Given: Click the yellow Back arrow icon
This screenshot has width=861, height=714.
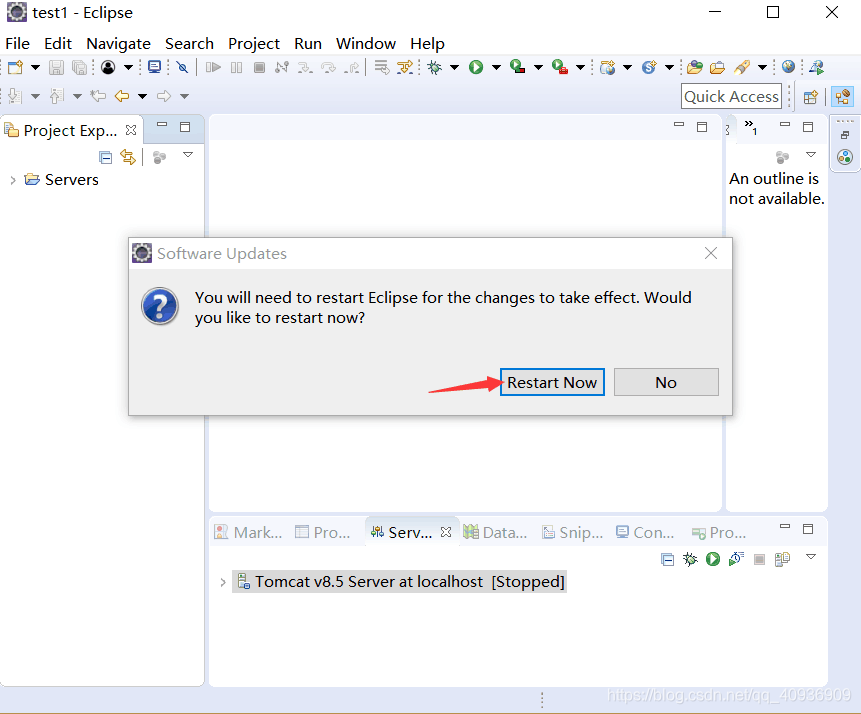Looking at the screenshot, I should [122, 96].
